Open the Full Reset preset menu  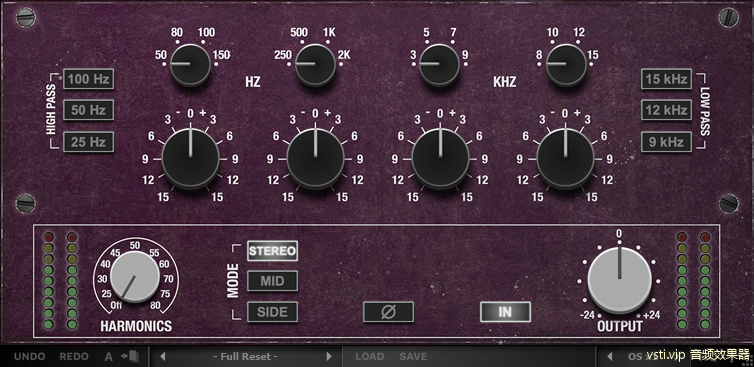coord(246,356)
